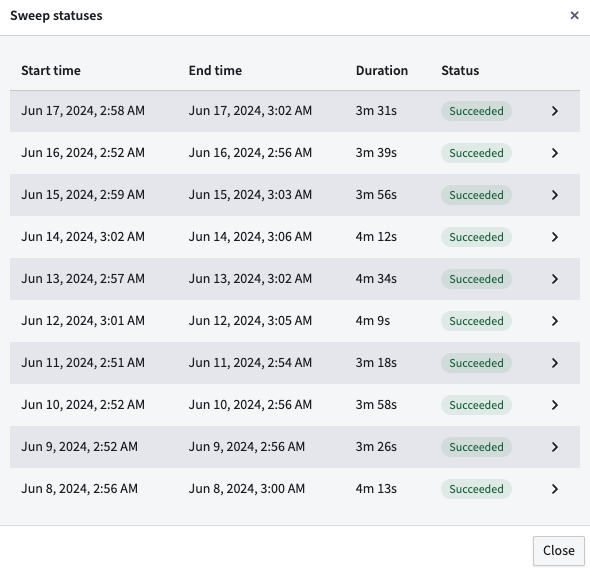Click Succeeded badge for Jun 17 sweep
Image resolution: width=590 pixels, height=573 pixels.
(x=476, y=111)
